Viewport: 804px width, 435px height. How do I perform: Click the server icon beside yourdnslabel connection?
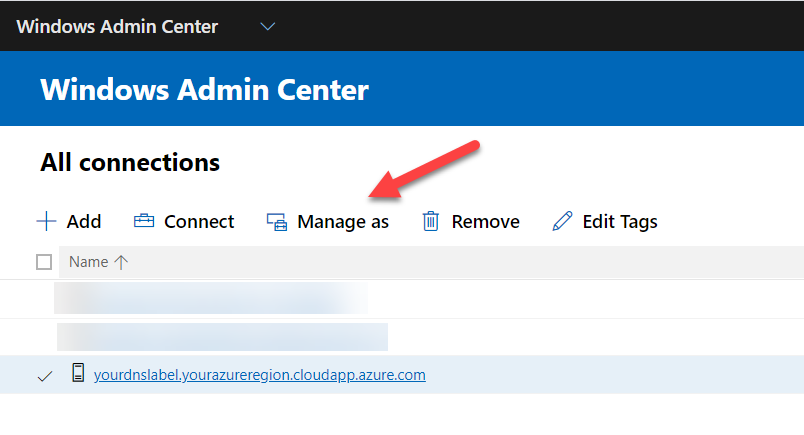(78, 372)
